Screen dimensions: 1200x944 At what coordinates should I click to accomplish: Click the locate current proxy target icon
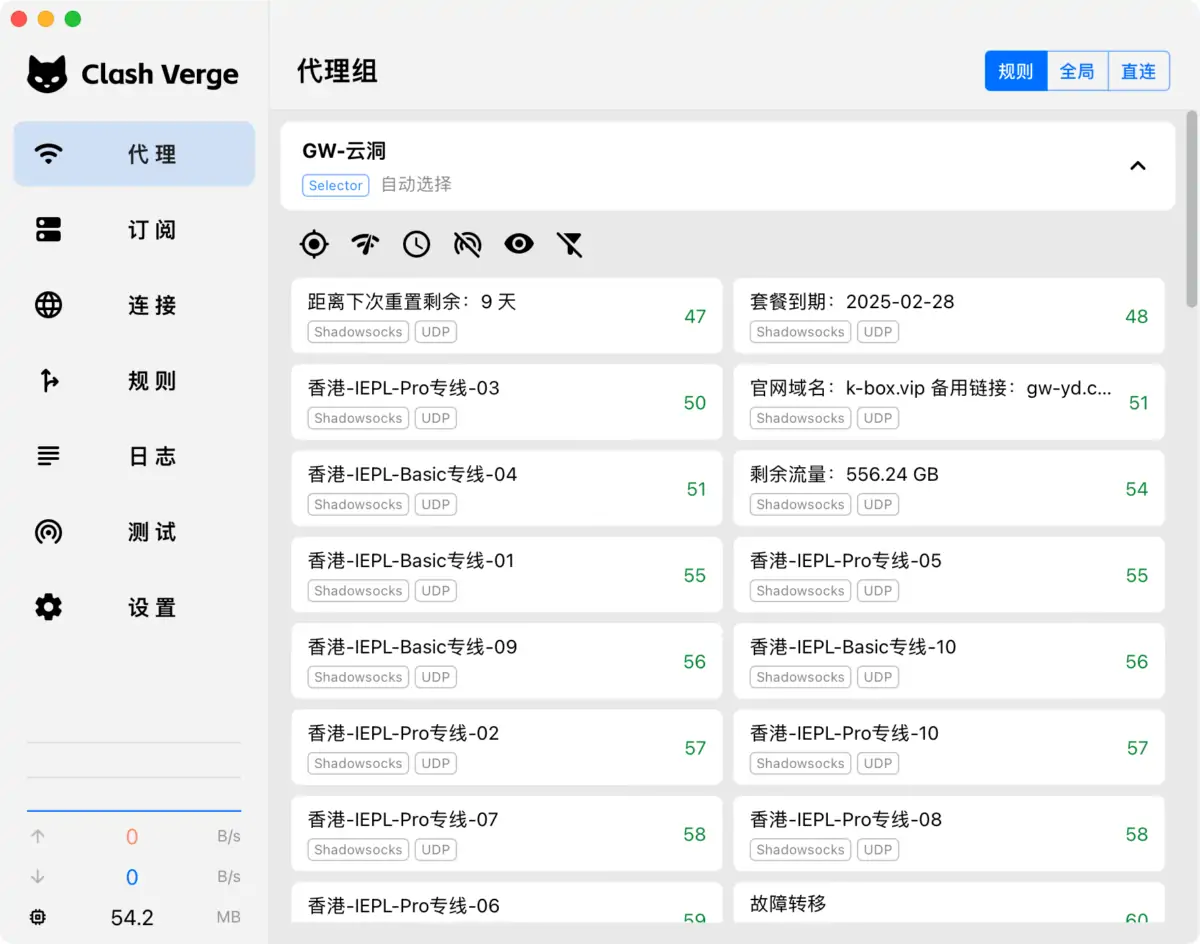(314, 244)
